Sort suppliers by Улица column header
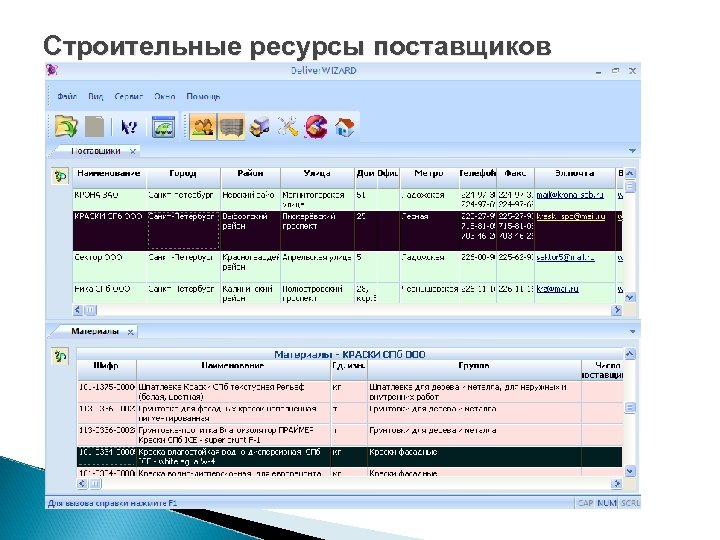 (x=317, y=178)
